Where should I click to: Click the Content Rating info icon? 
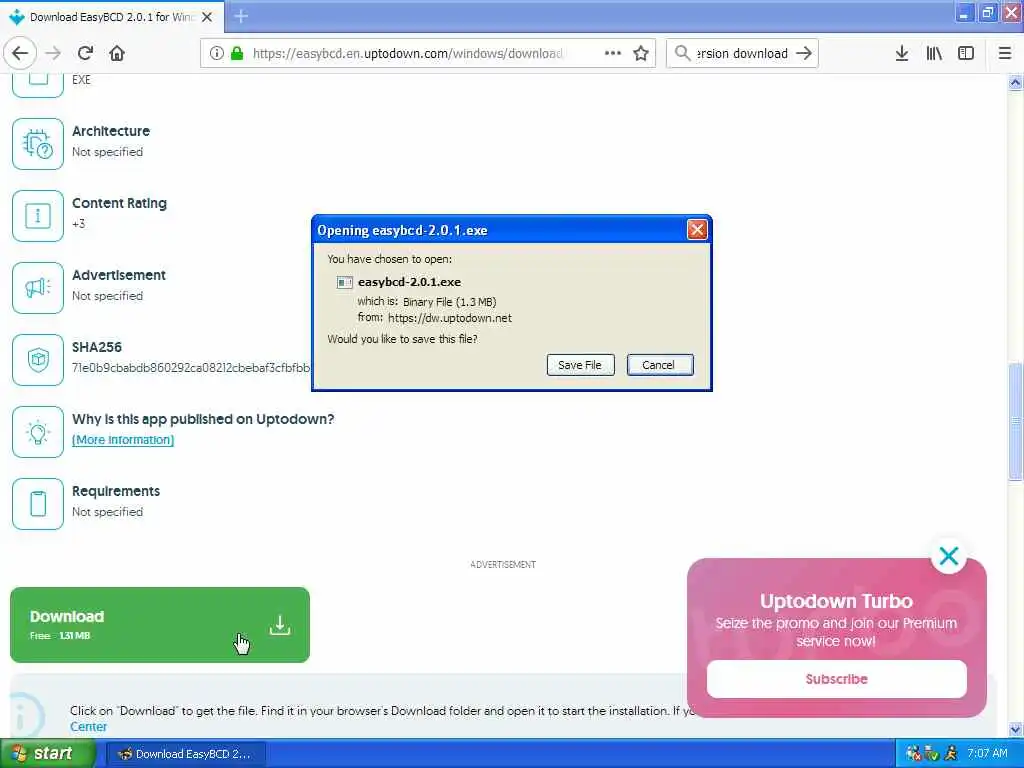tap(38, 216)
